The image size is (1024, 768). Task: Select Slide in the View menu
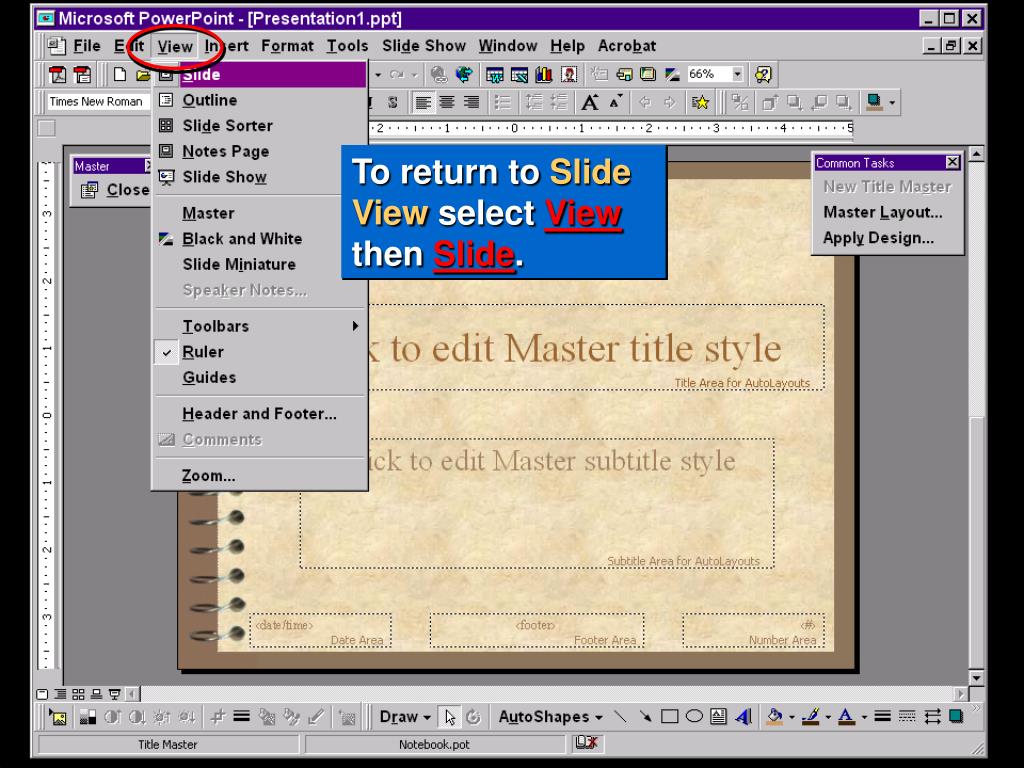259,74
